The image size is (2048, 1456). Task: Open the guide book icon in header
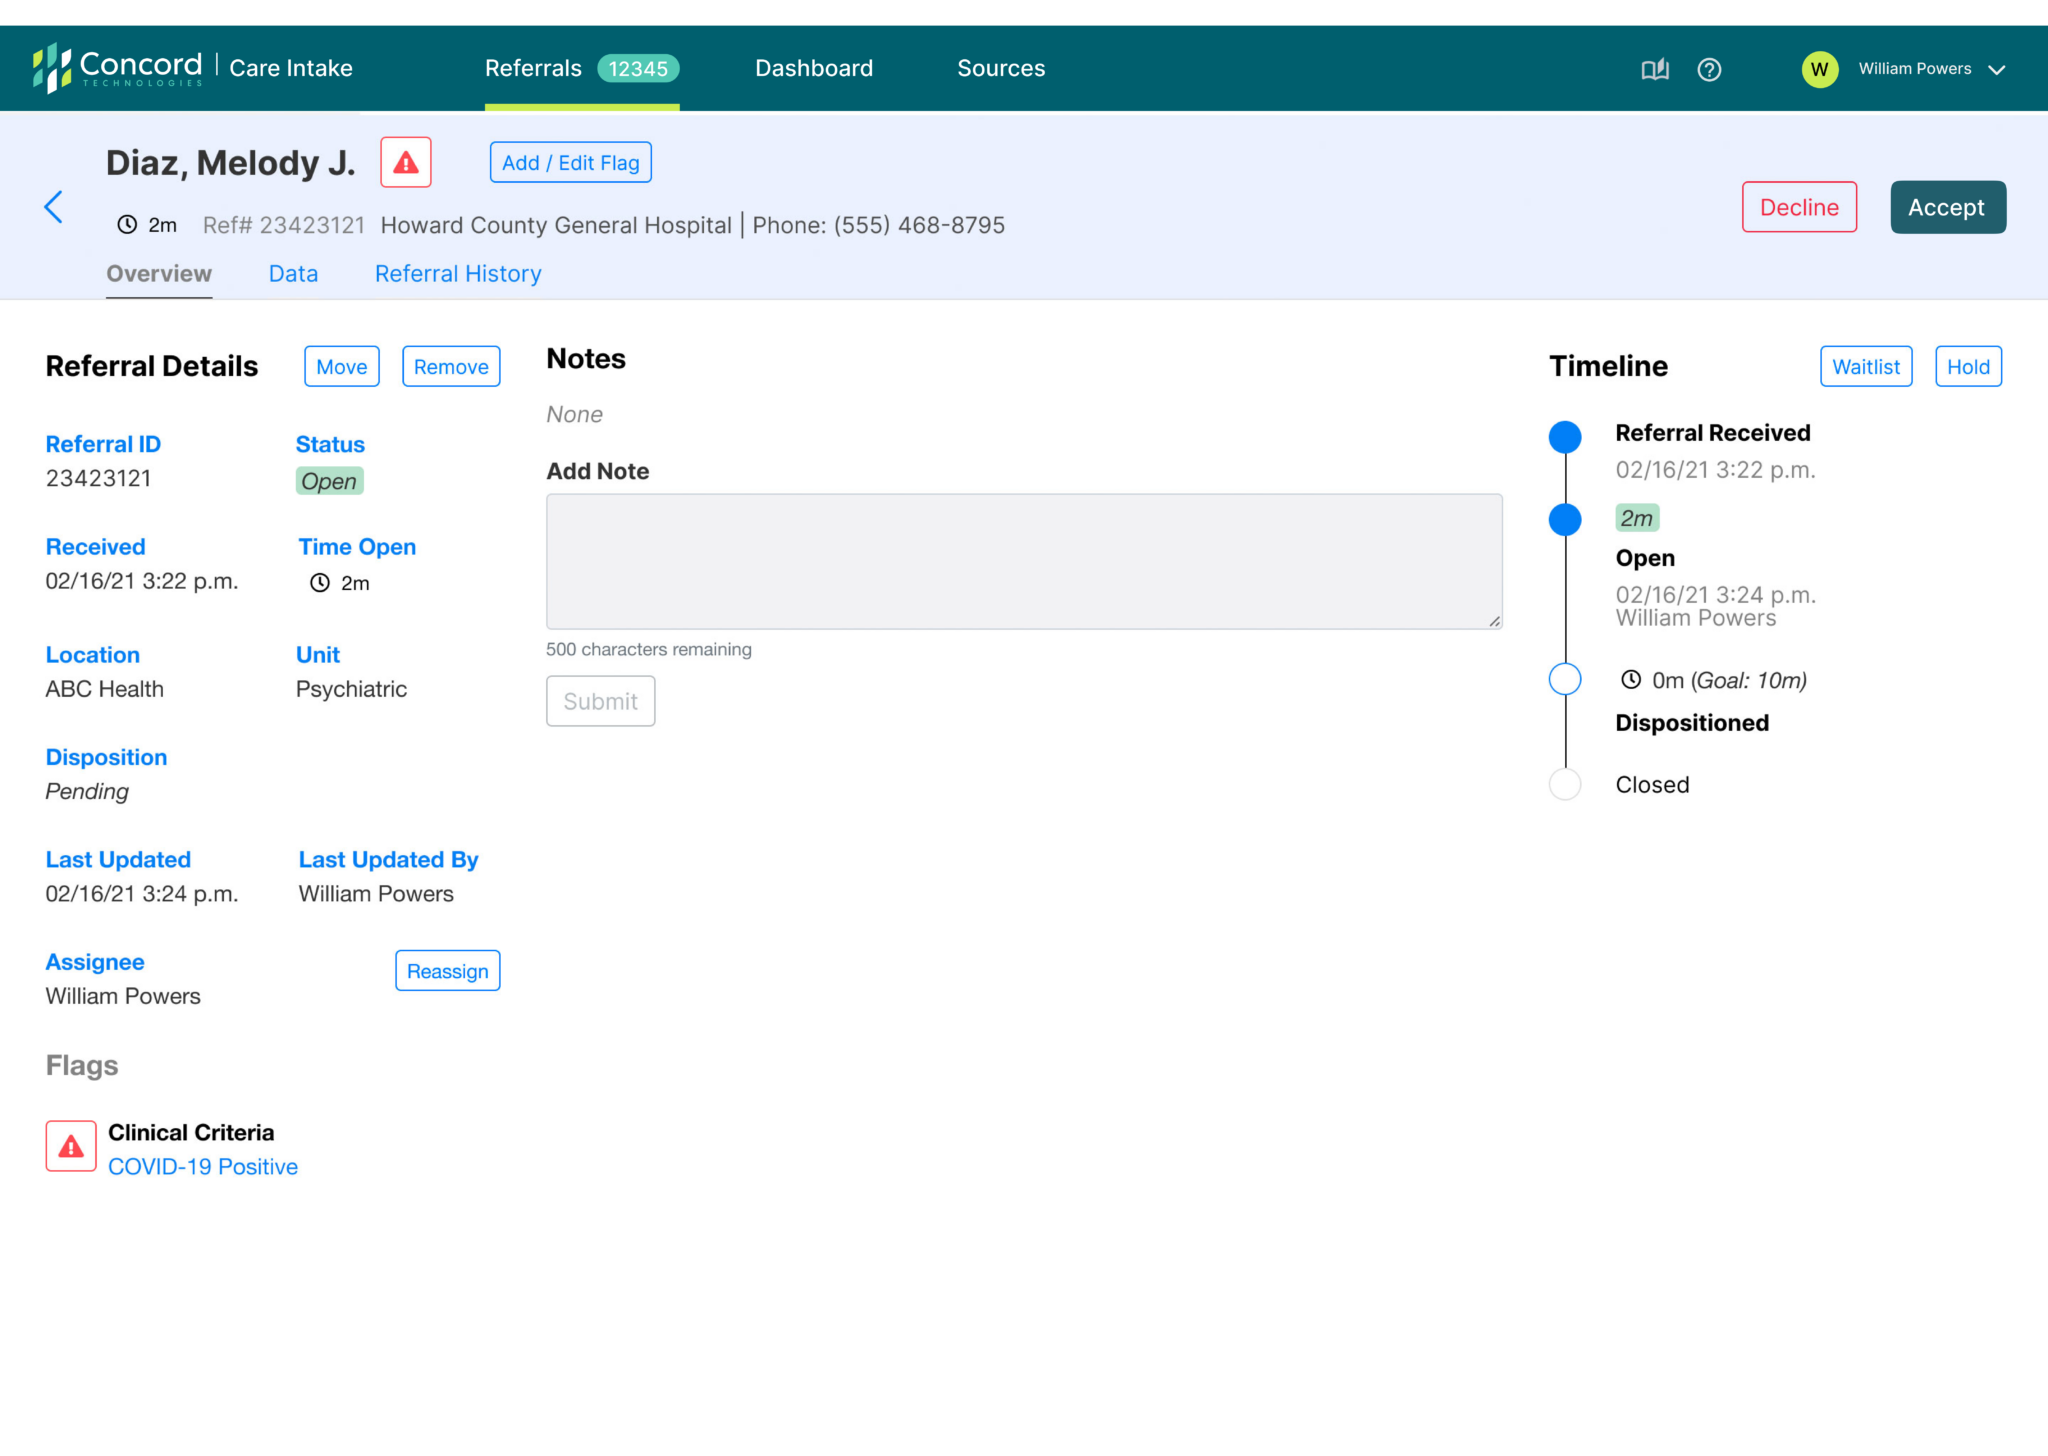1655,69
